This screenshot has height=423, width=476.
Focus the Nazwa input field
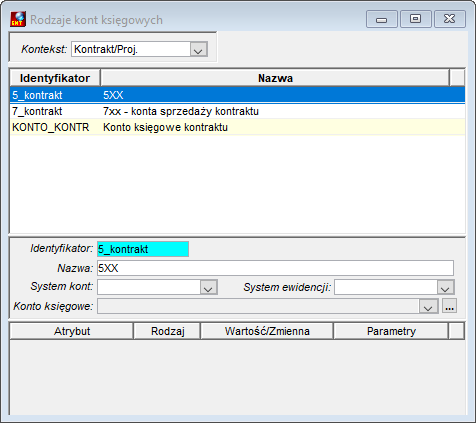275,268
